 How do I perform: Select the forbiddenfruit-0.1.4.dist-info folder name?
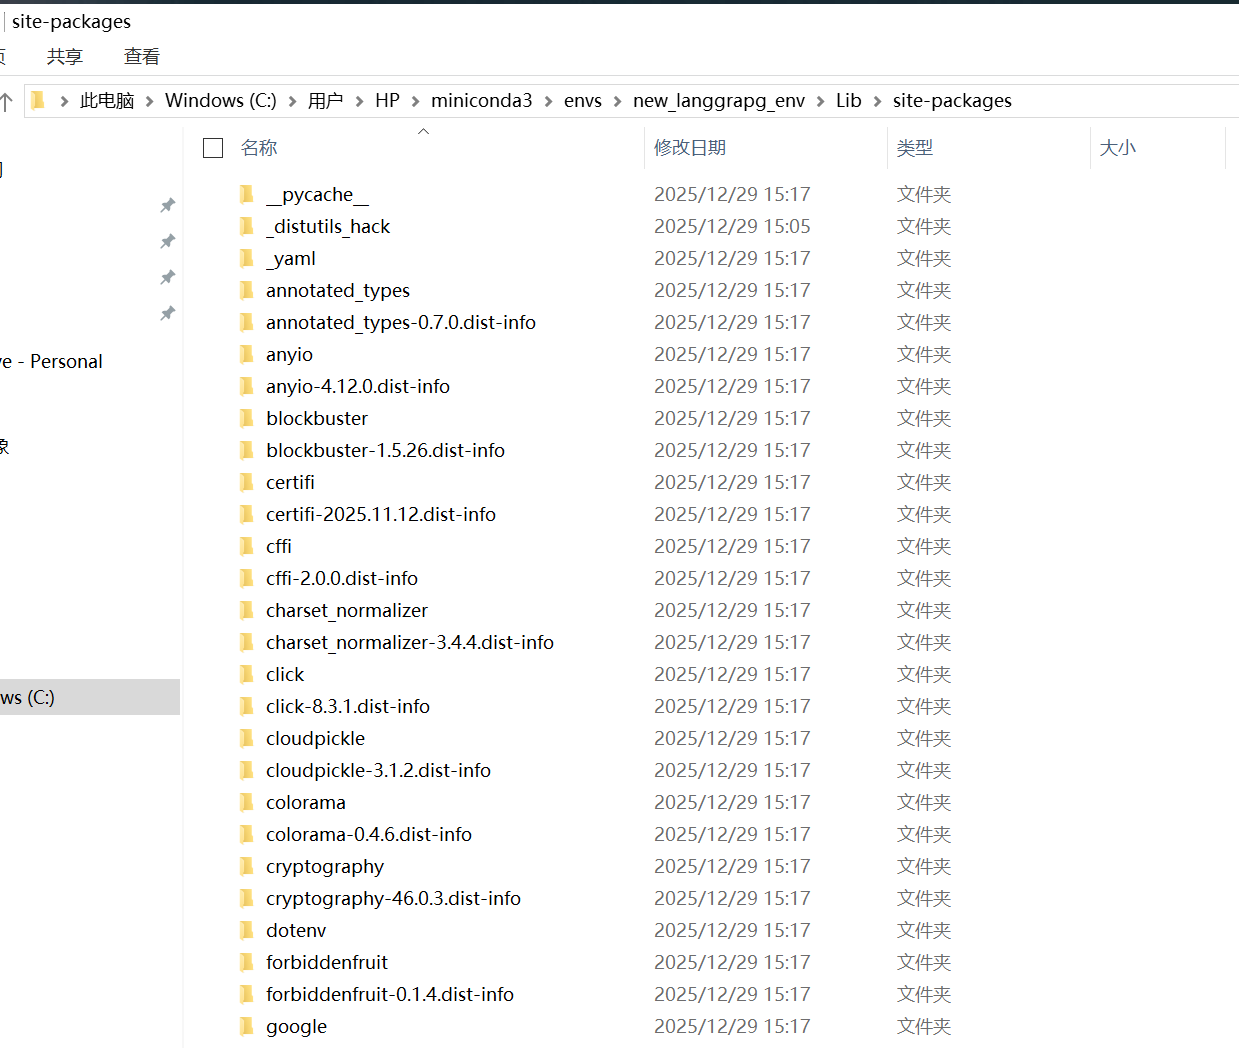coord(390,994)
